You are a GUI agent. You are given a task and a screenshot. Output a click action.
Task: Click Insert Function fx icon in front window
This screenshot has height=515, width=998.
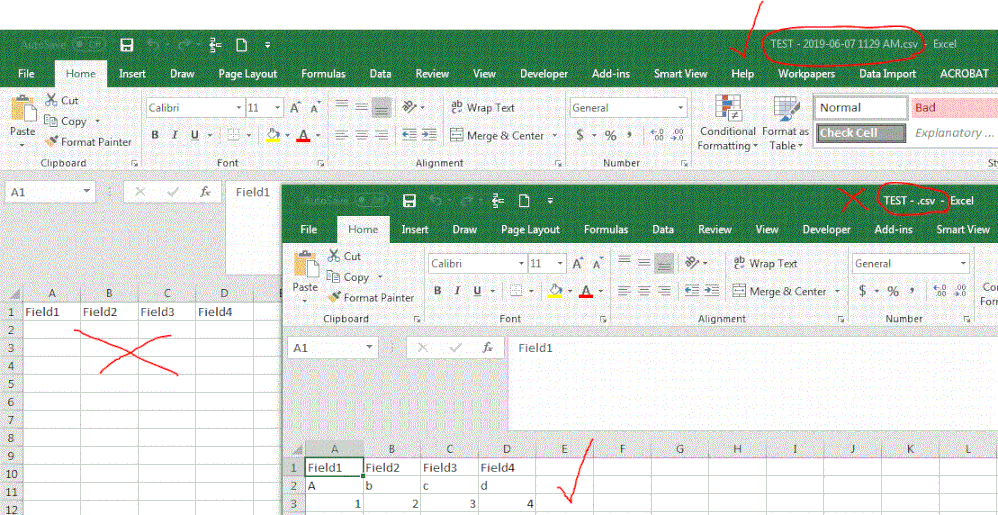pyautogui.click(x=488, y=348)
